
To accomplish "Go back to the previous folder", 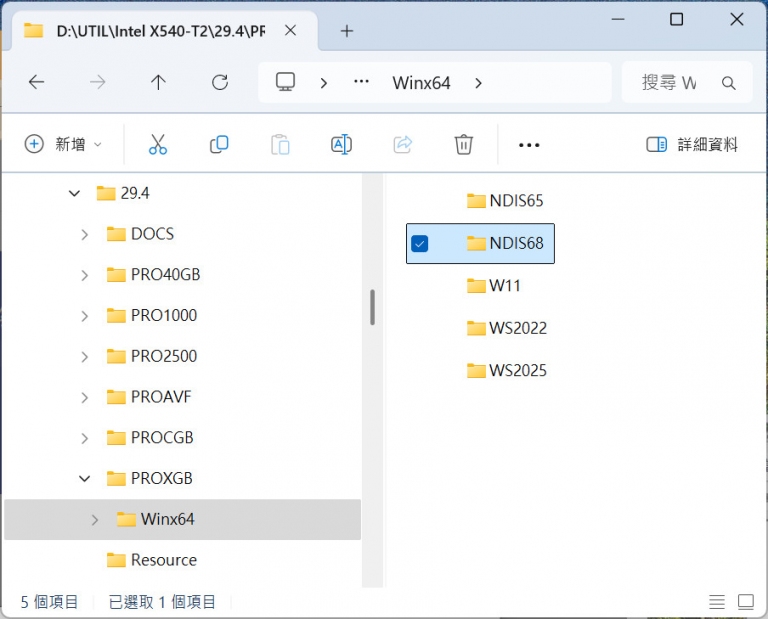I will pyautogui.click(x=36, y=82).
